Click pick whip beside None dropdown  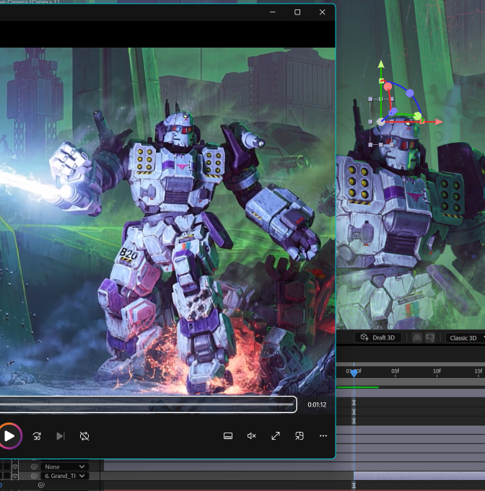point(34,467)
